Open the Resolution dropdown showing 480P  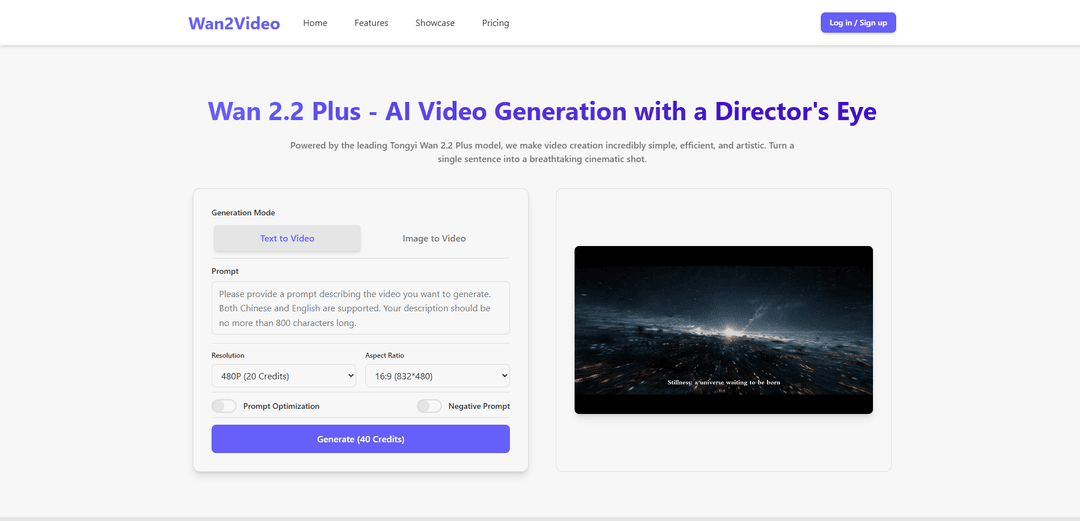(x=284, y=376)
